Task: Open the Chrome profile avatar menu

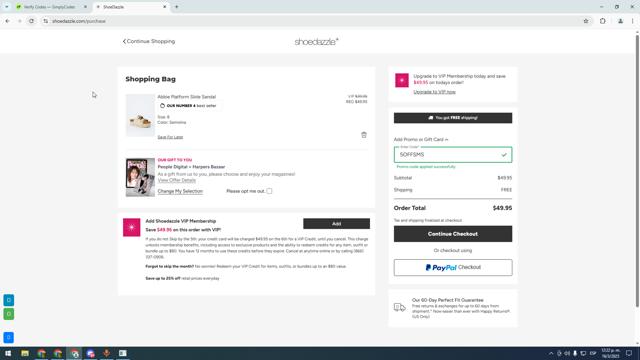Action: tap(620, 21)
